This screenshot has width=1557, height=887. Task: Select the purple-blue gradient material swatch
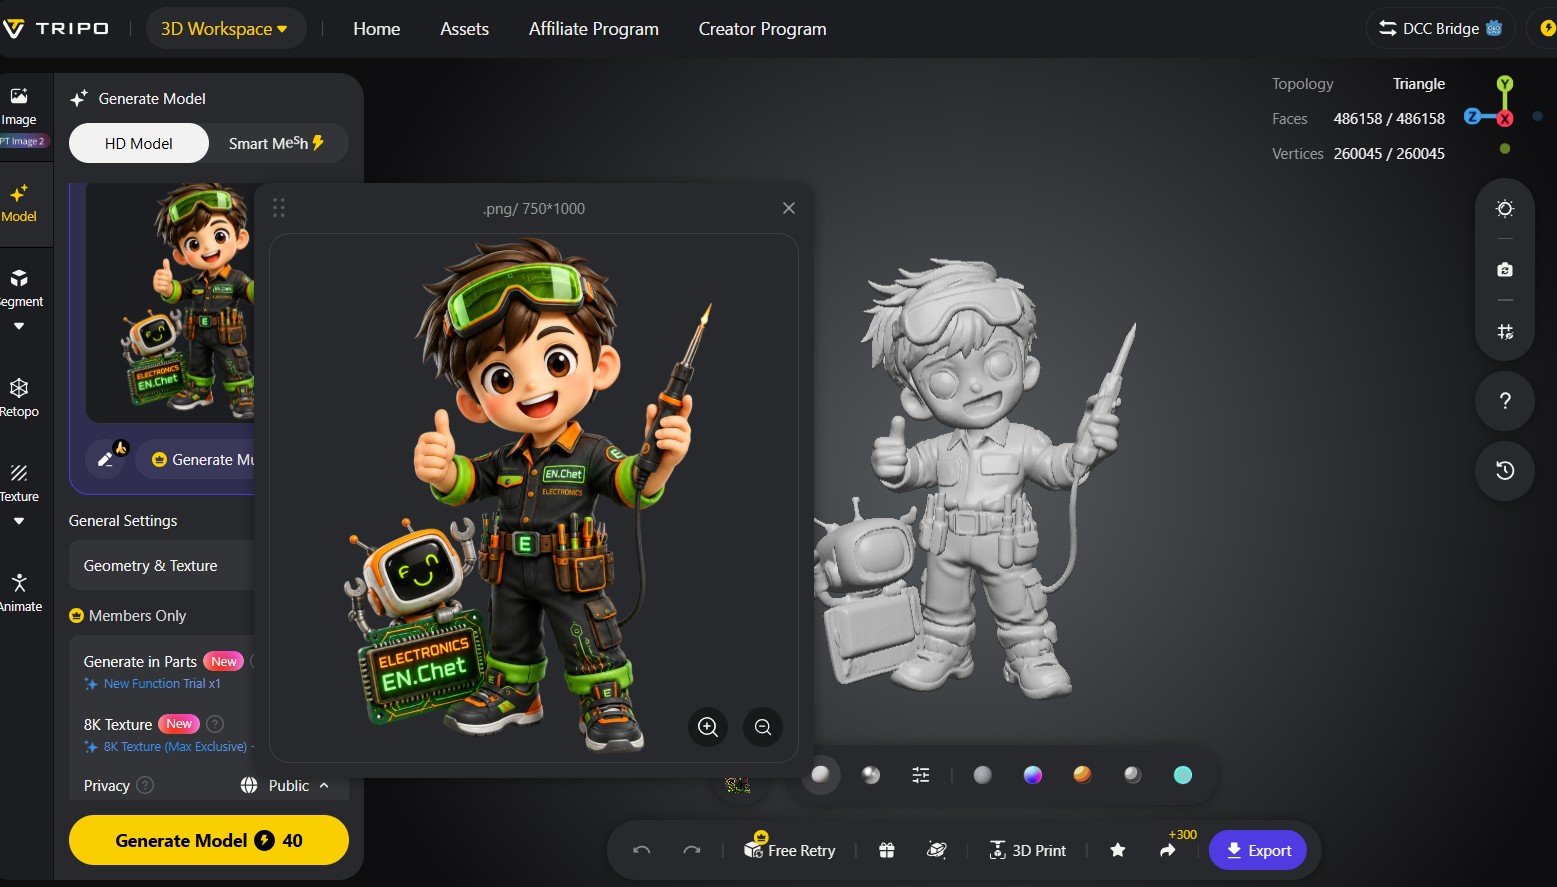(x=1033, y=775)
